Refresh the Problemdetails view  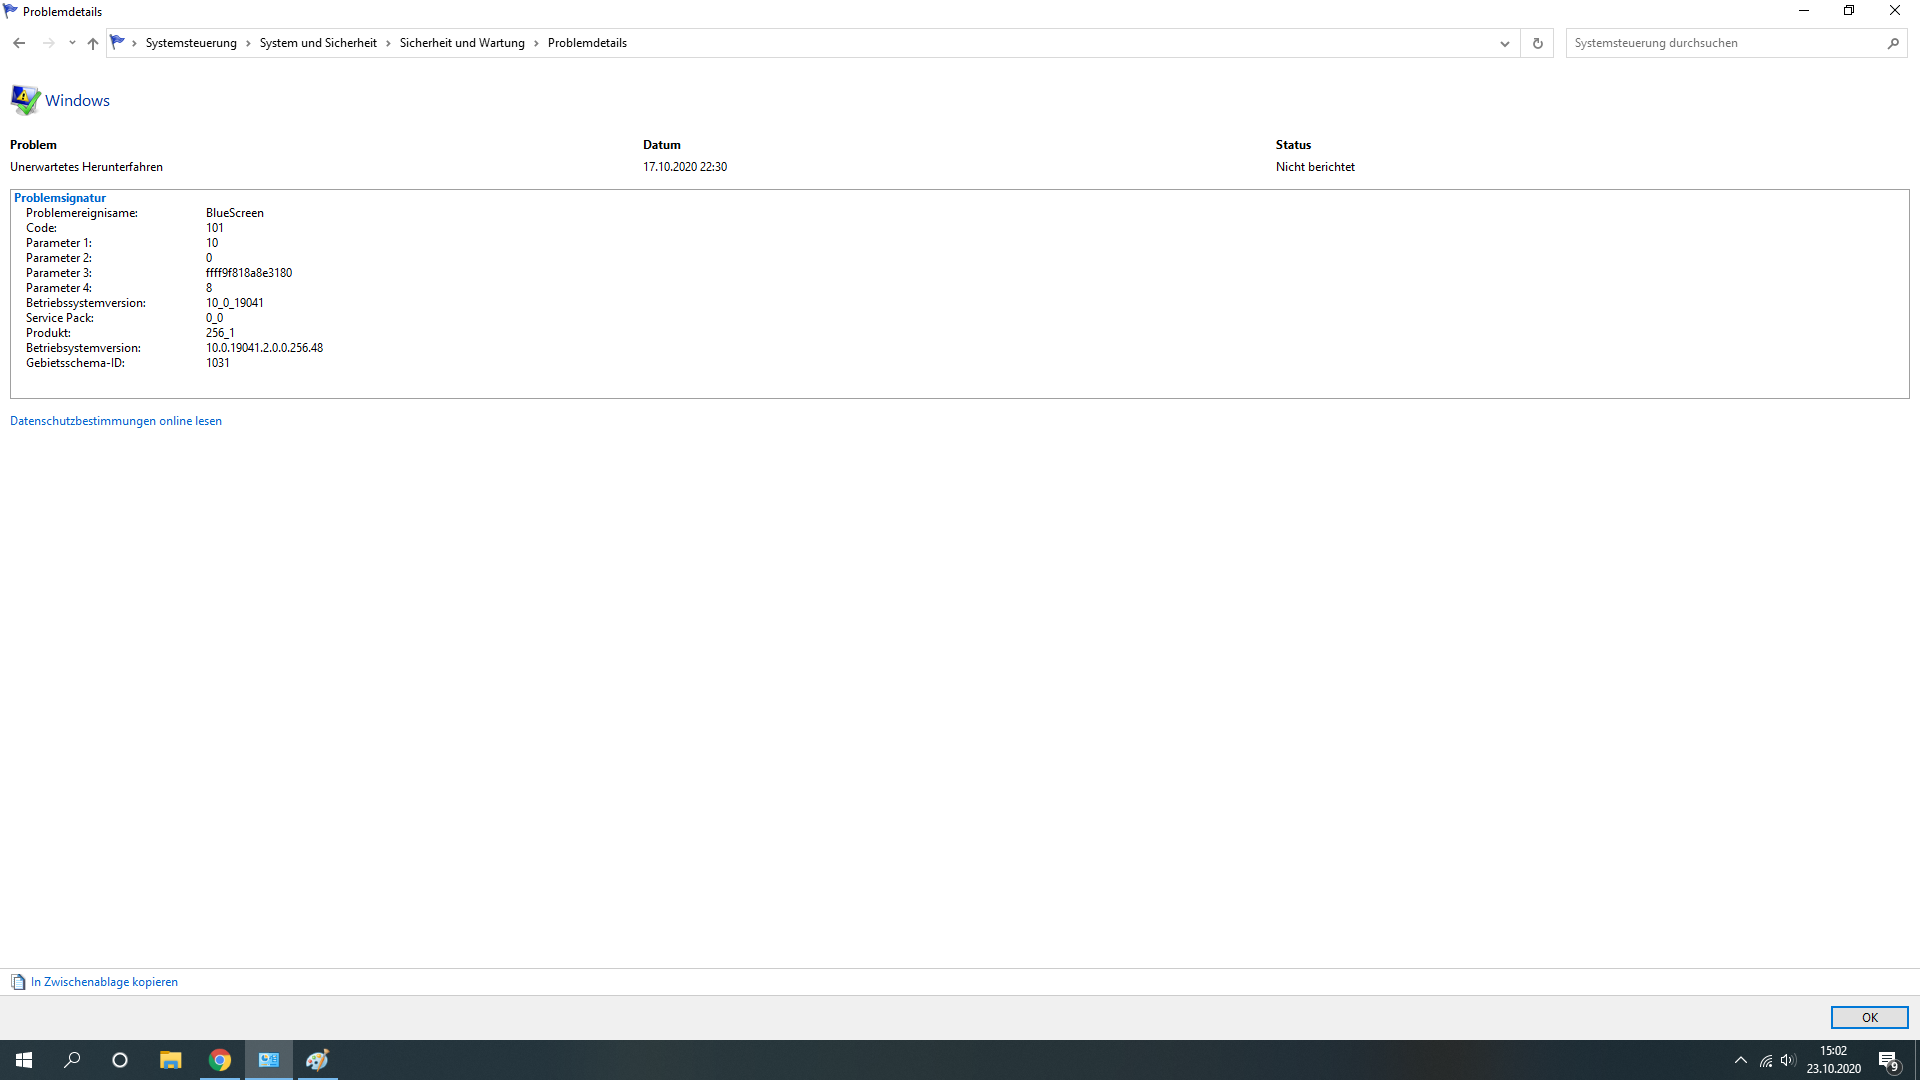coord(1537,43)
